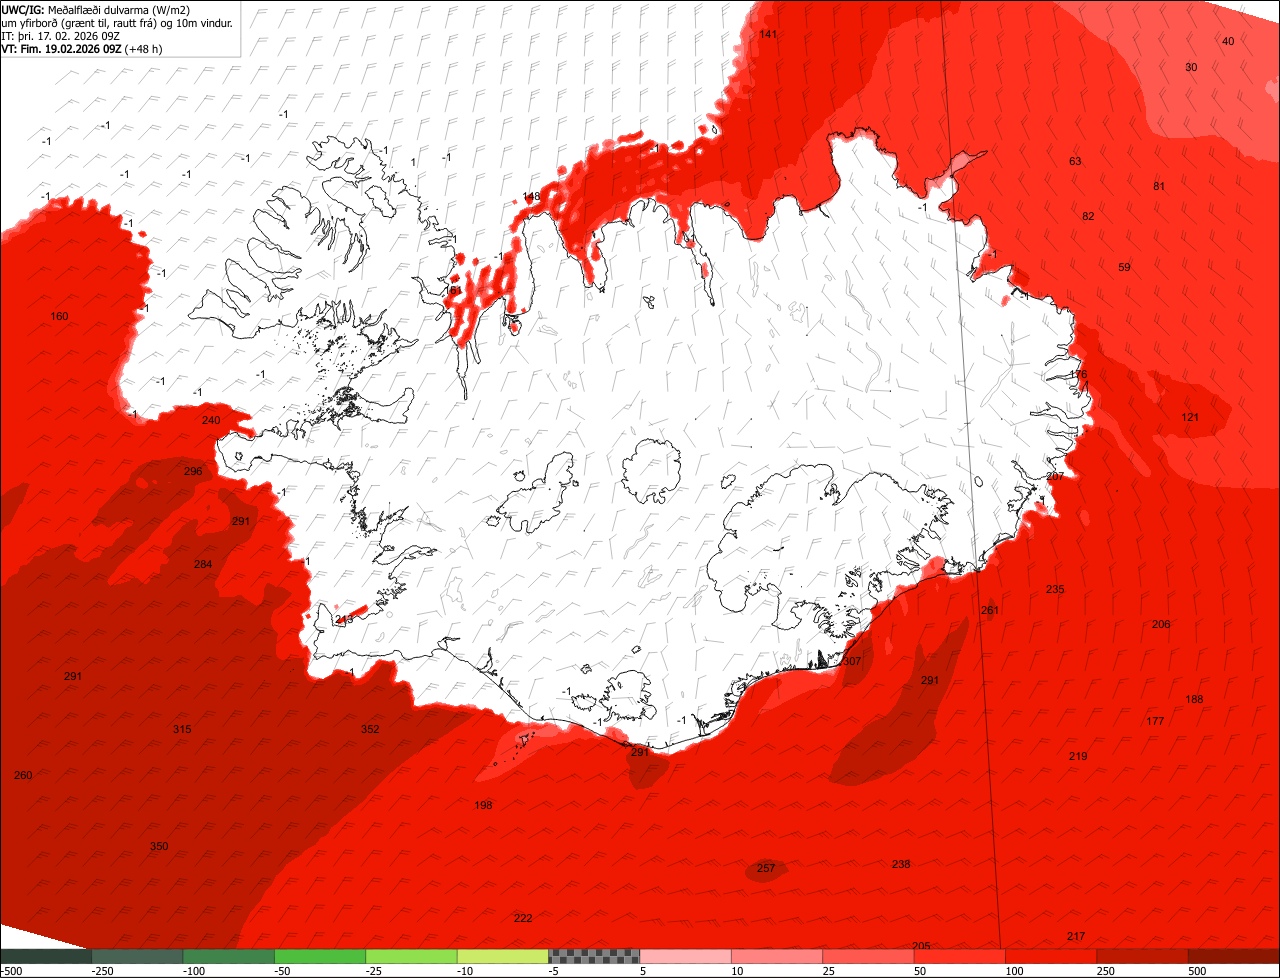Screen dimensions: 1280x978
Task: Click the map value '188'
Action: (1194, 699)
